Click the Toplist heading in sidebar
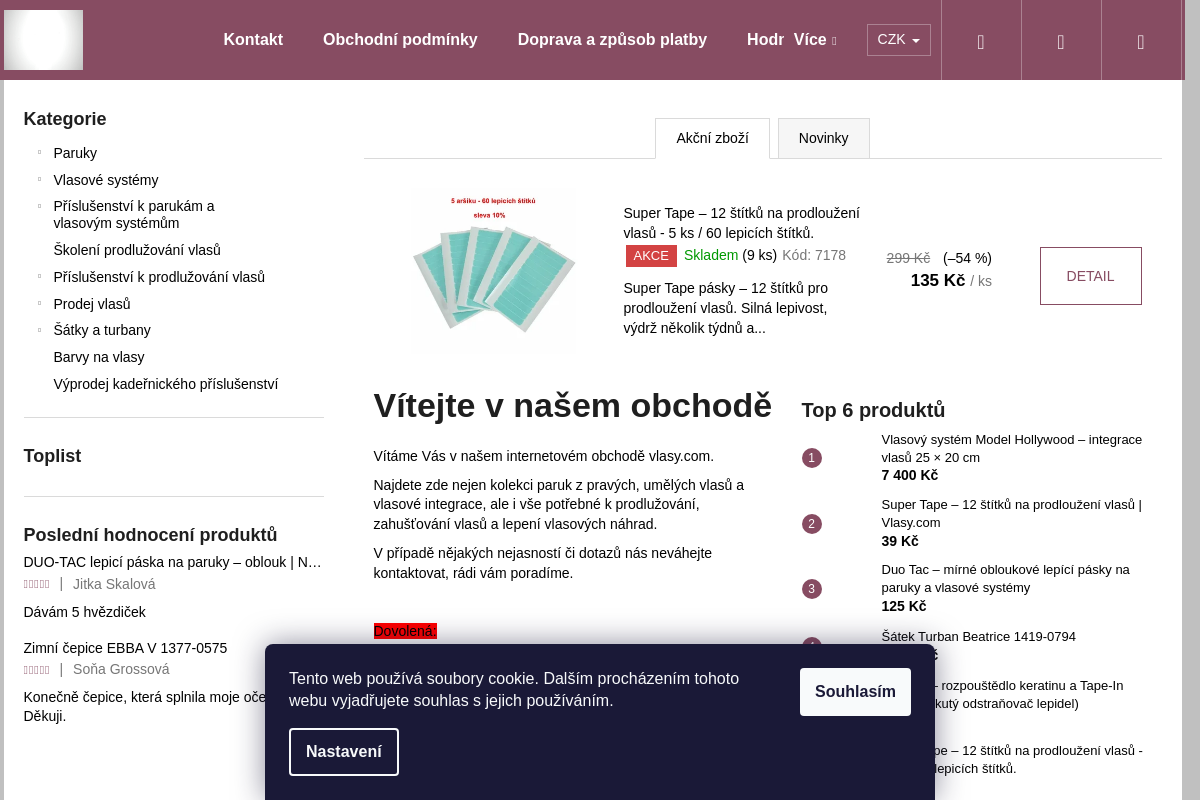The image size is (1200, 800). pos(52,456)
